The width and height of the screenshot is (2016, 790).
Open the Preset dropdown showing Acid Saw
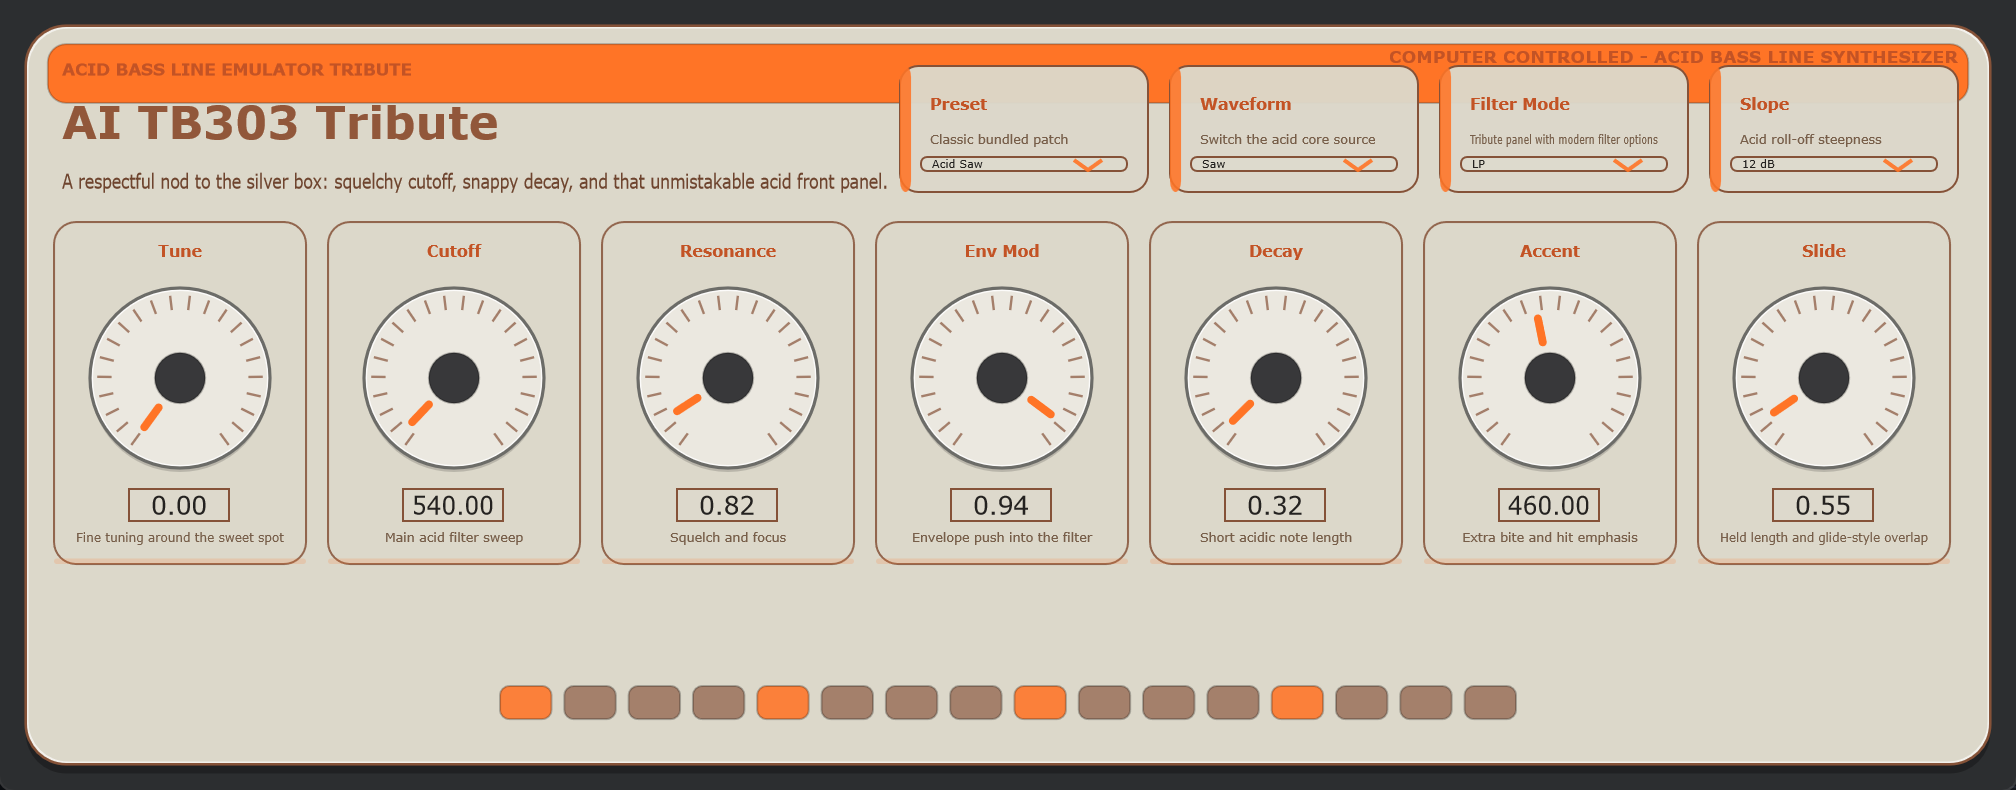click(x=1023, y=164)
